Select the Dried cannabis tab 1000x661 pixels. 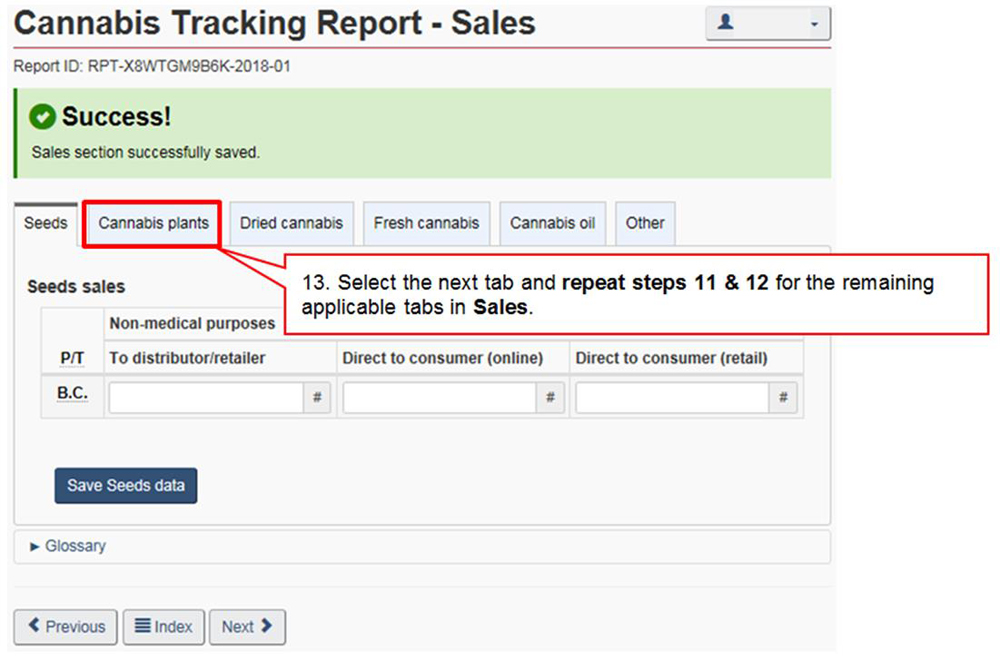click(x=291, y=223)
